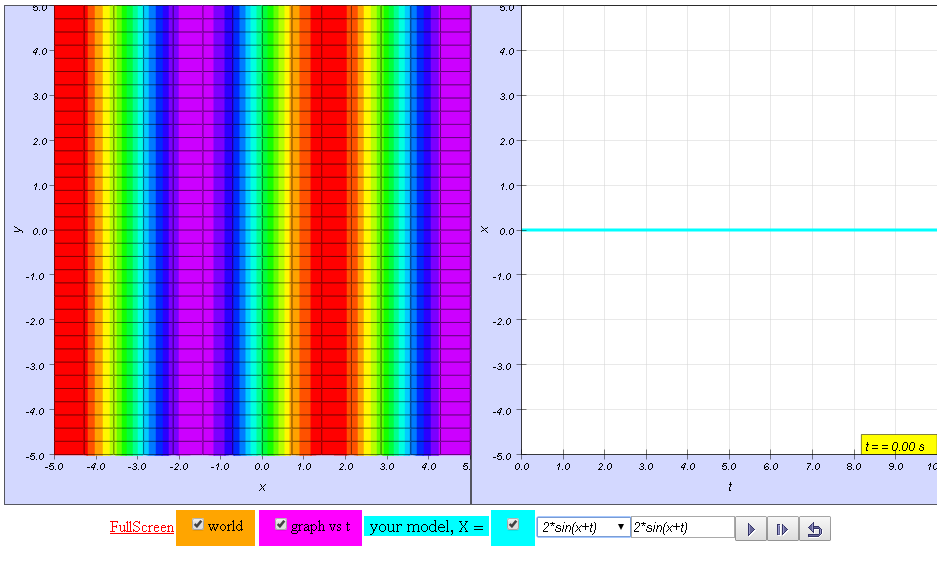This screenshot has width=946, height=563.
Task: Click the vertical divider between the two plots
Action: click(471, 250)
